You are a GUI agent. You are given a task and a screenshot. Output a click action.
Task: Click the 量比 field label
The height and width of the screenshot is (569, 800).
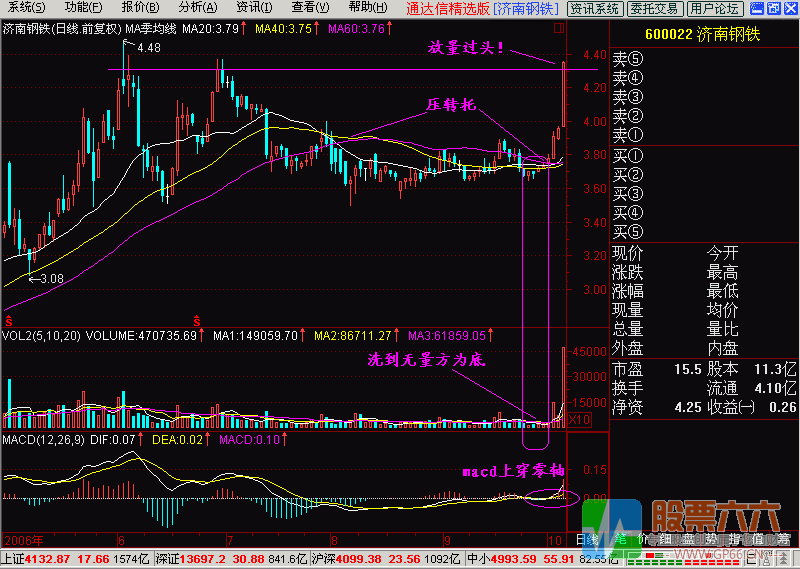point(722,330)
